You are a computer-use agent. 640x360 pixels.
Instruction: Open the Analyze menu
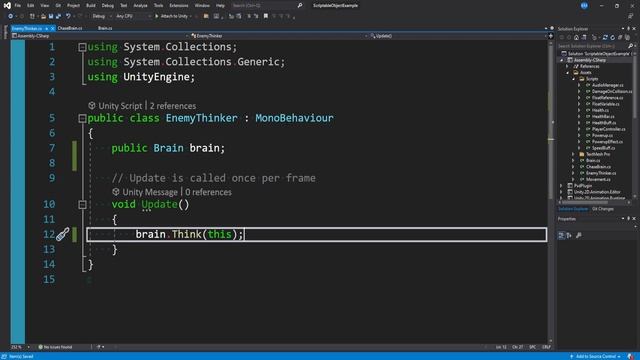pos(140,6)
